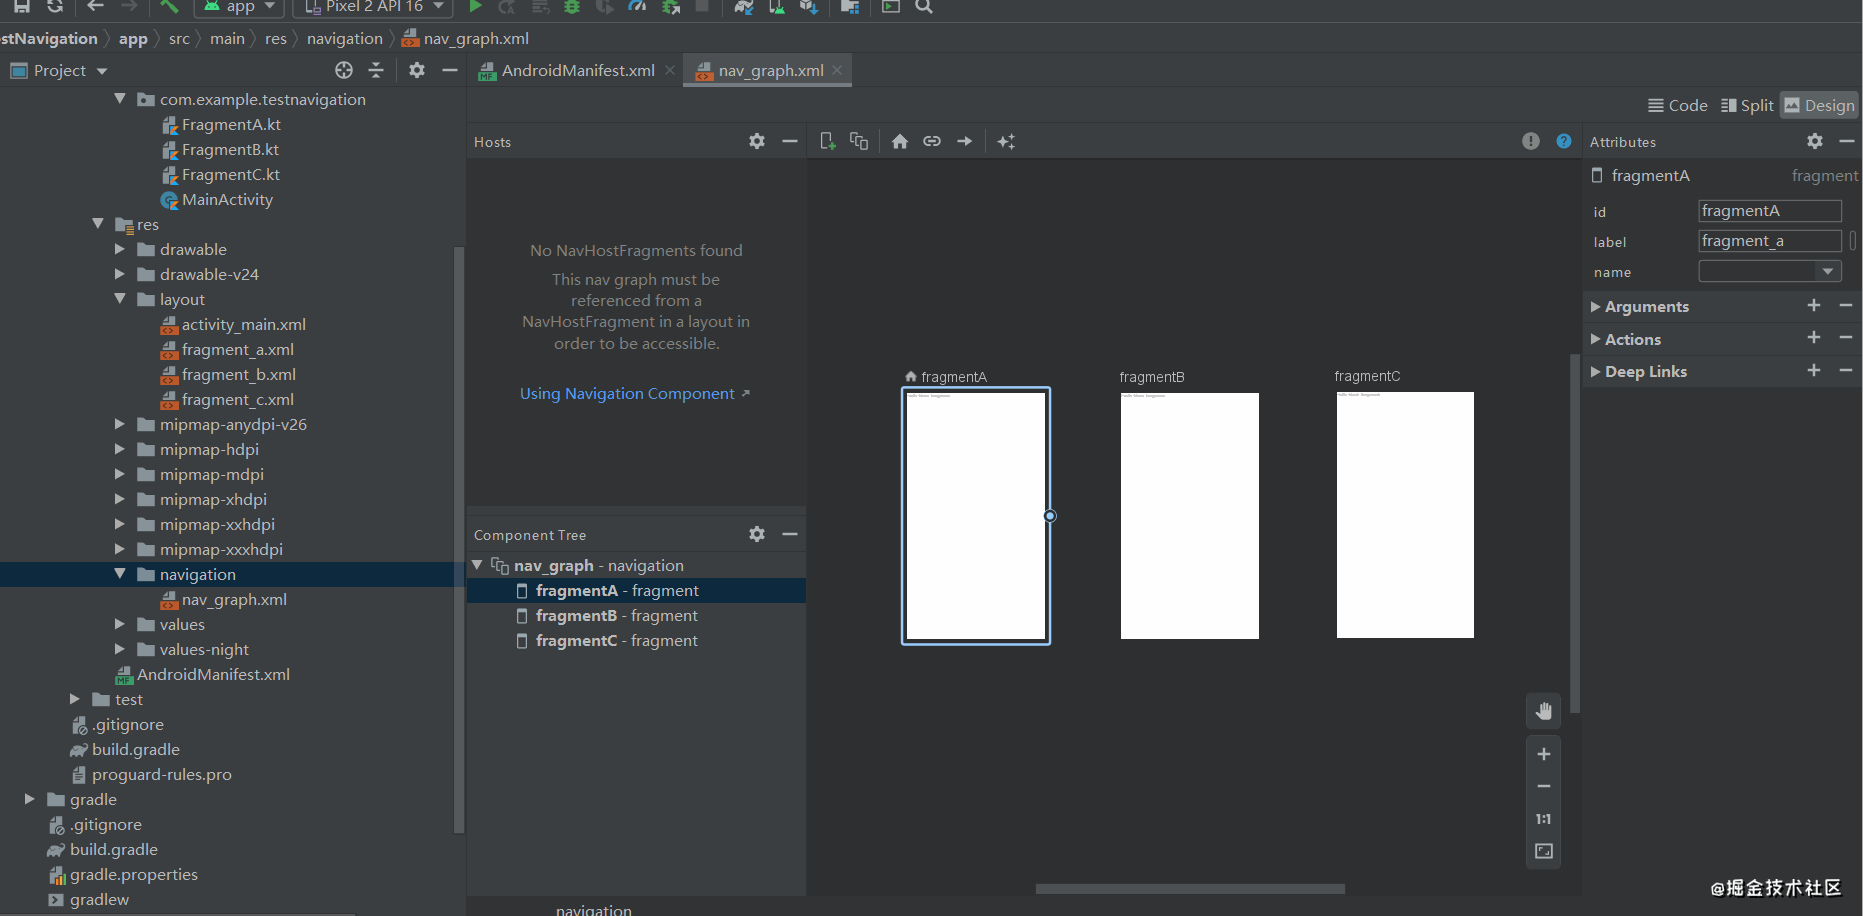Click the Auto Arrange sparkle icon

[x=1006, y=141]
